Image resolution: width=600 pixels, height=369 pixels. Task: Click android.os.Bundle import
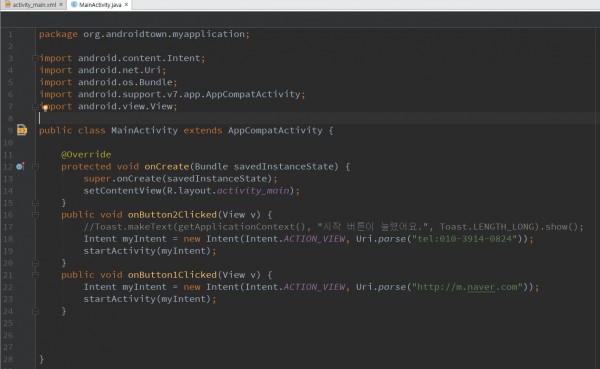pos(125,82)
